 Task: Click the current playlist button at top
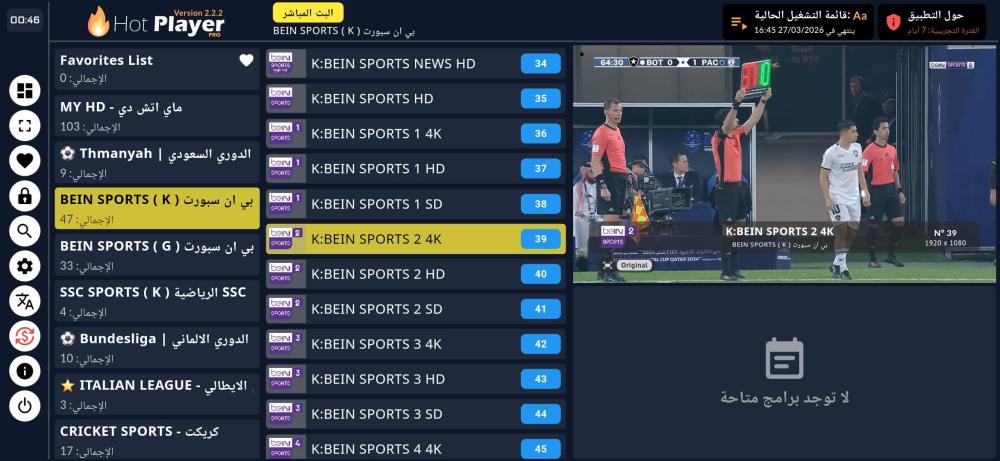798,22
